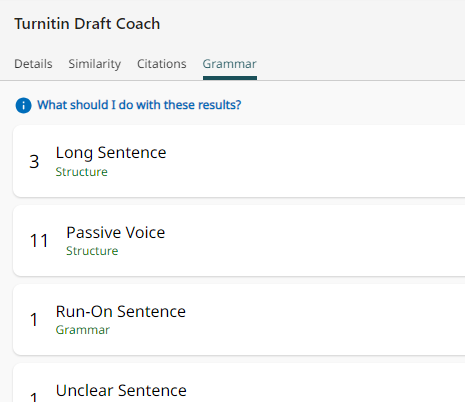Open the Unclear Sentence result card
Viewport: 465px width, 402px height.
click(239, 383)
